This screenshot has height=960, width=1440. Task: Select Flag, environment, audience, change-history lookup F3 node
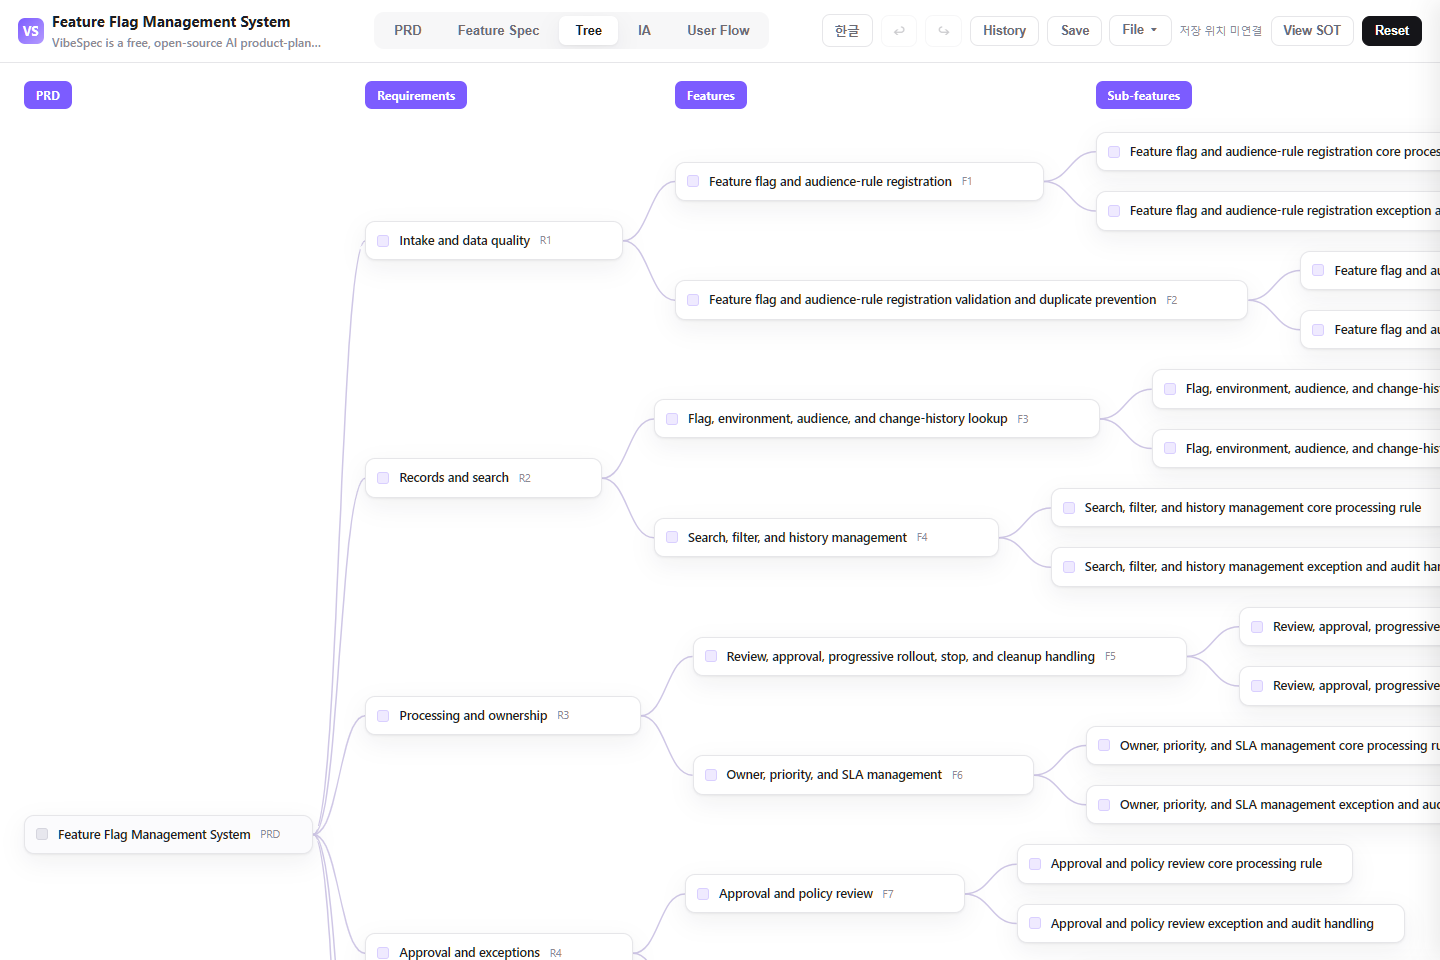tap(877, 419)
